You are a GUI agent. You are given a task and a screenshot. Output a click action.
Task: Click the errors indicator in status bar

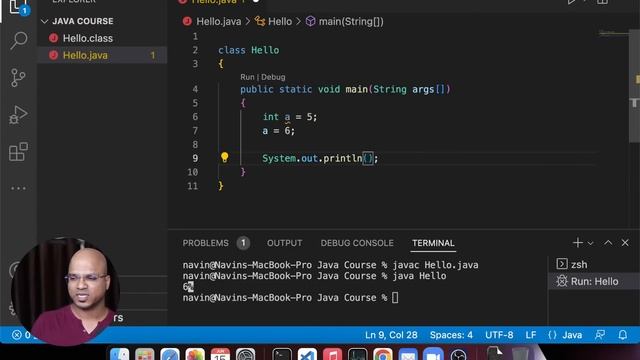click(x=21, y=335)
